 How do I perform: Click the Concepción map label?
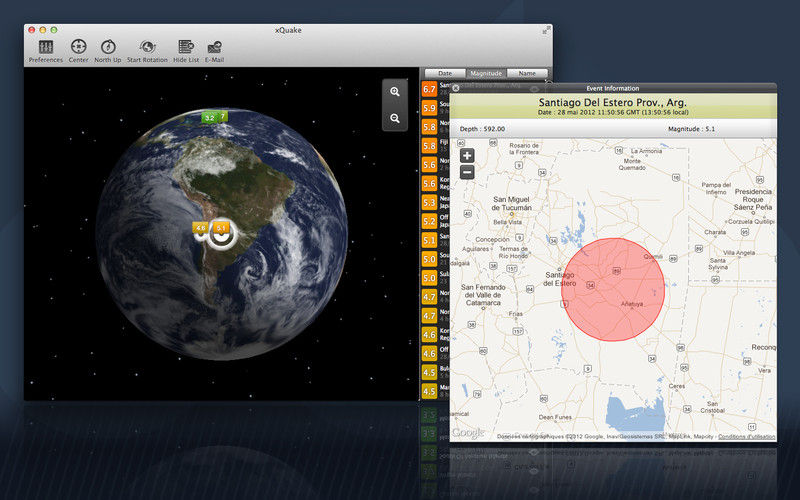click(x=492, y=239)
